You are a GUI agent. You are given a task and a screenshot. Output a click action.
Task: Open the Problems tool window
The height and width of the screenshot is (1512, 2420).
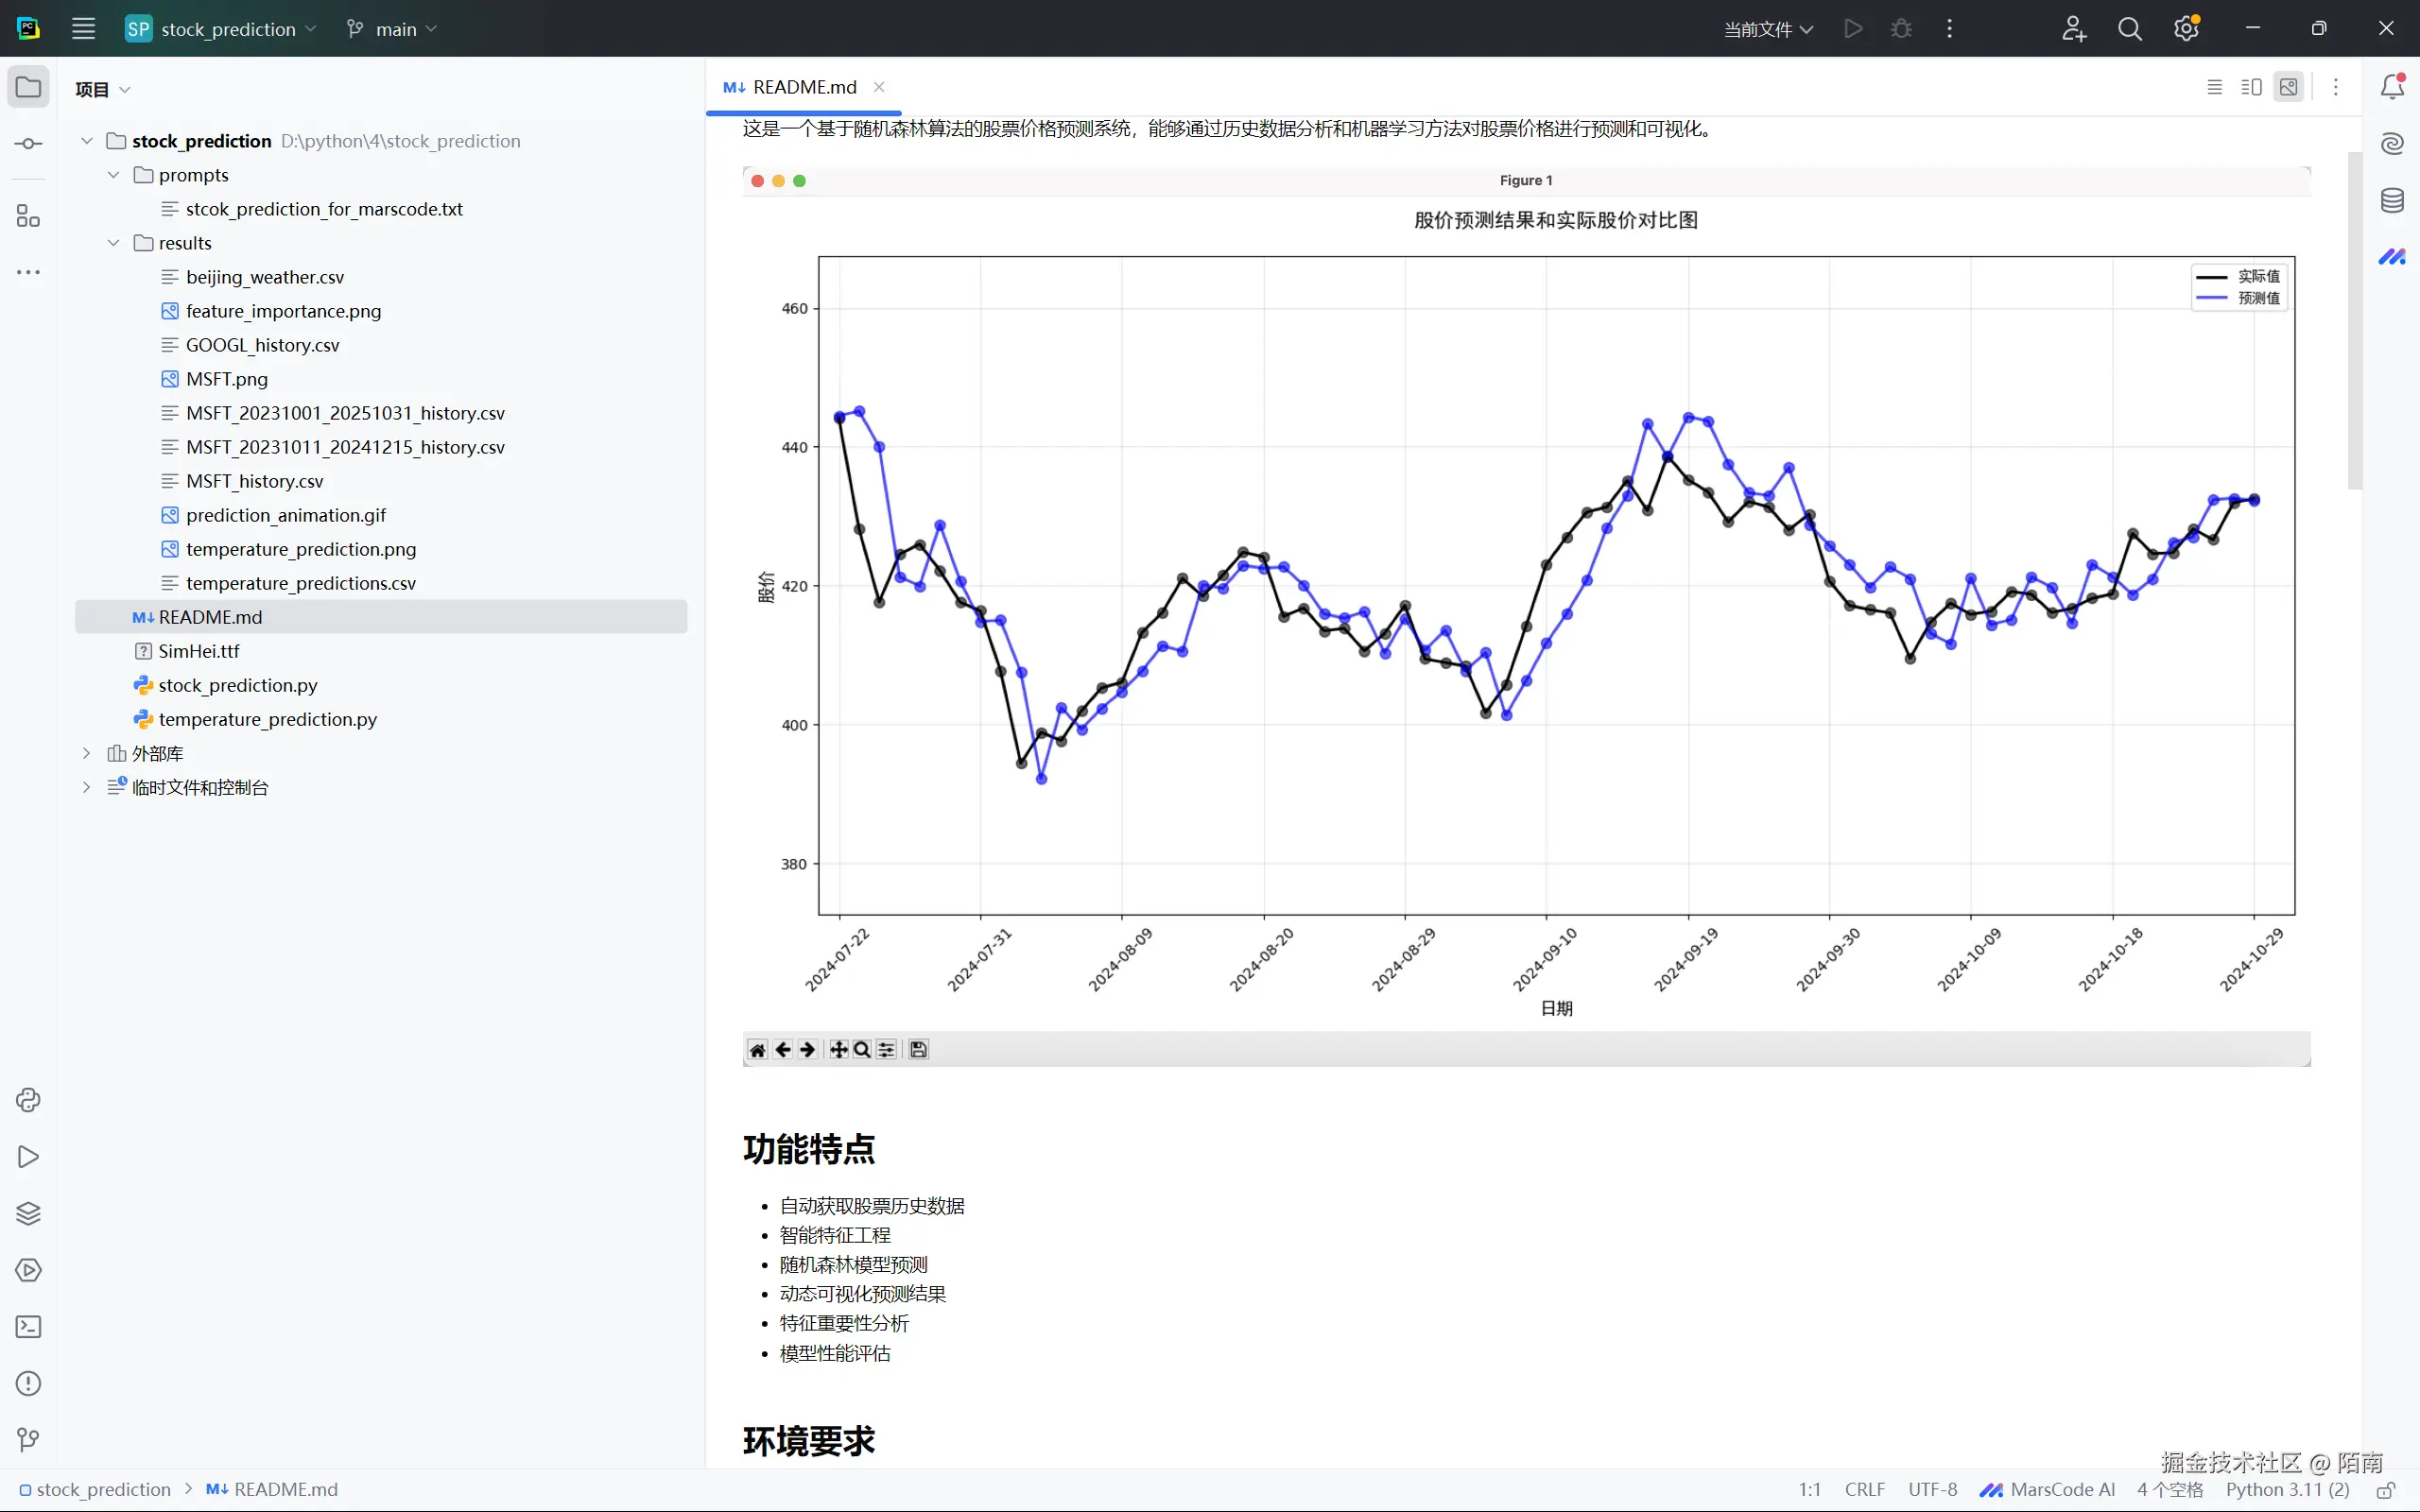pyautogui.click(x=28, y=1384)
